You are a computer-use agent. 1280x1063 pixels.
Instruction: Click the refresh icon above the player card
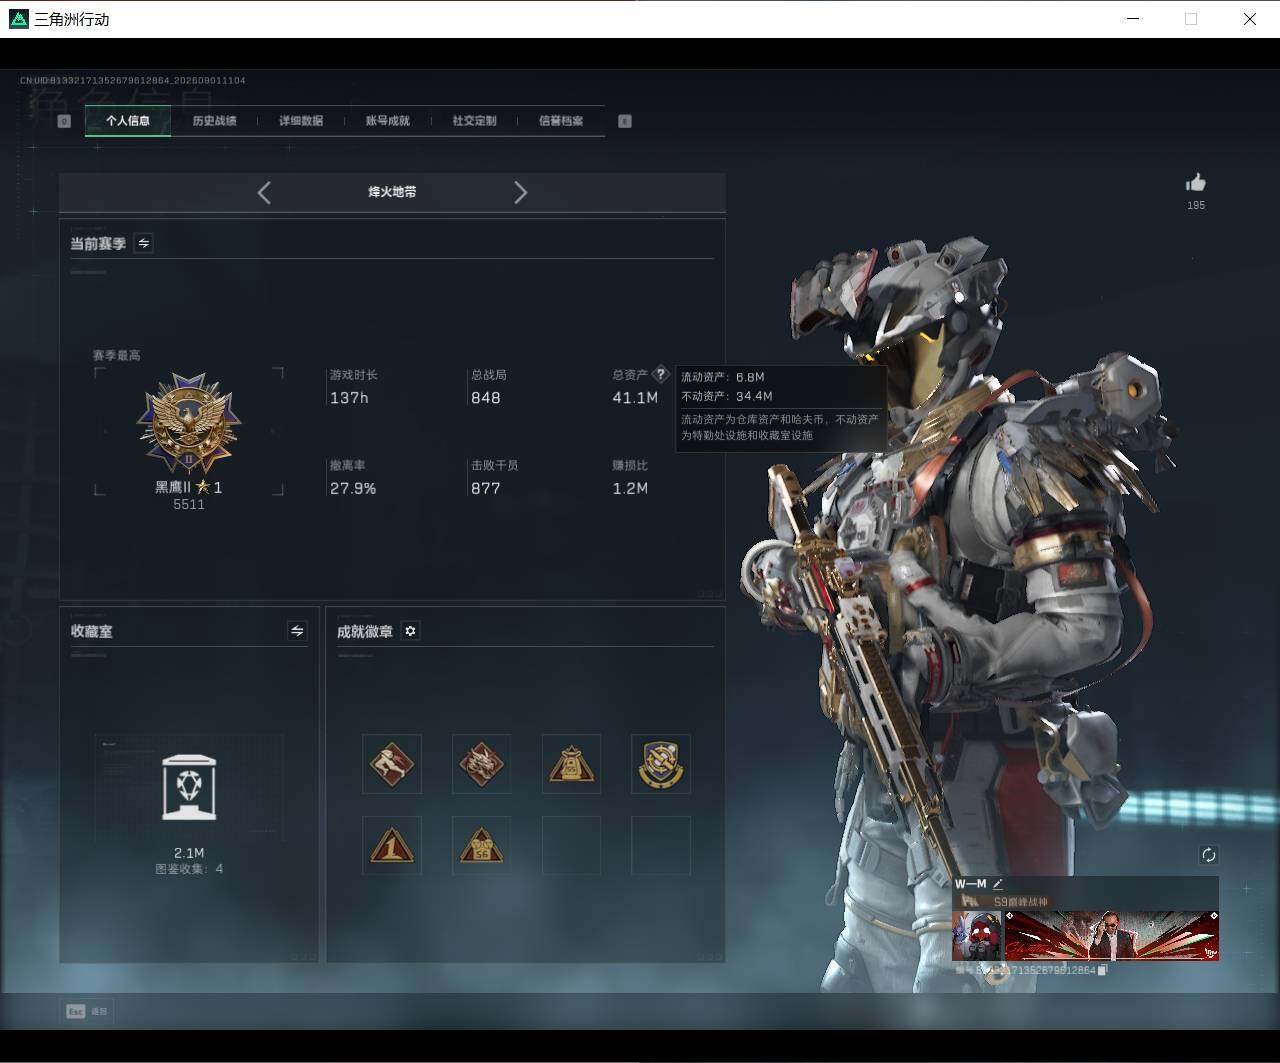tap(1208, 854)
